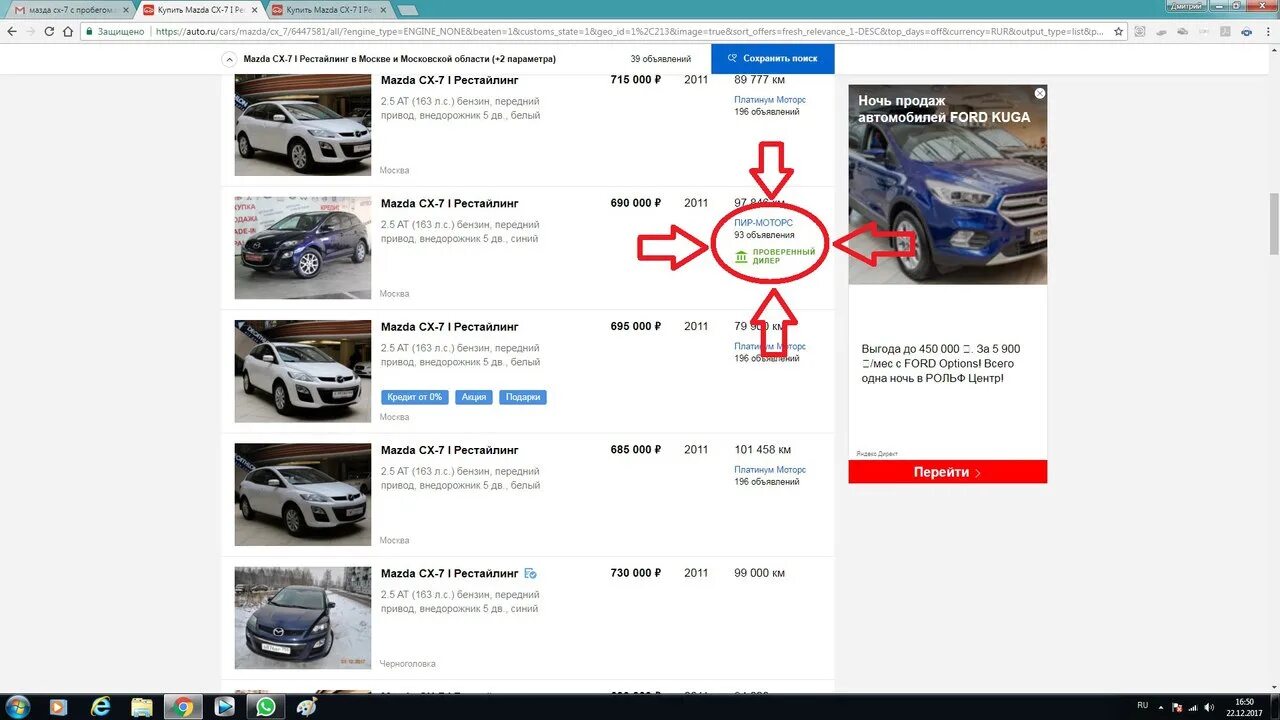
Task: Open a new browser tab
Action: click(408, 10)
